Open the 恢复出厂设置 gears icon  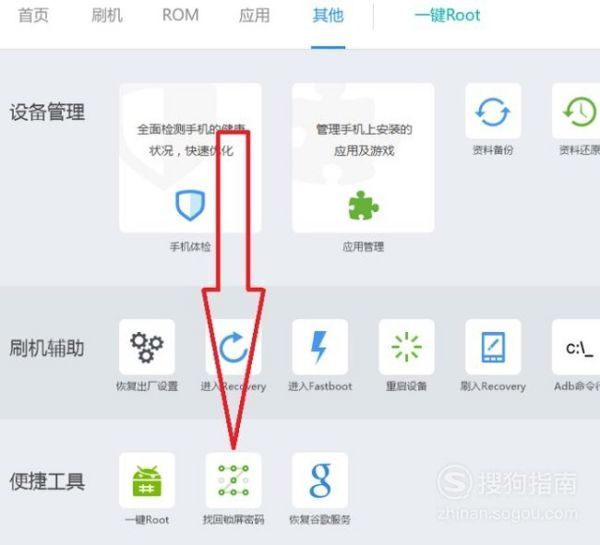[x=147, y=347]
